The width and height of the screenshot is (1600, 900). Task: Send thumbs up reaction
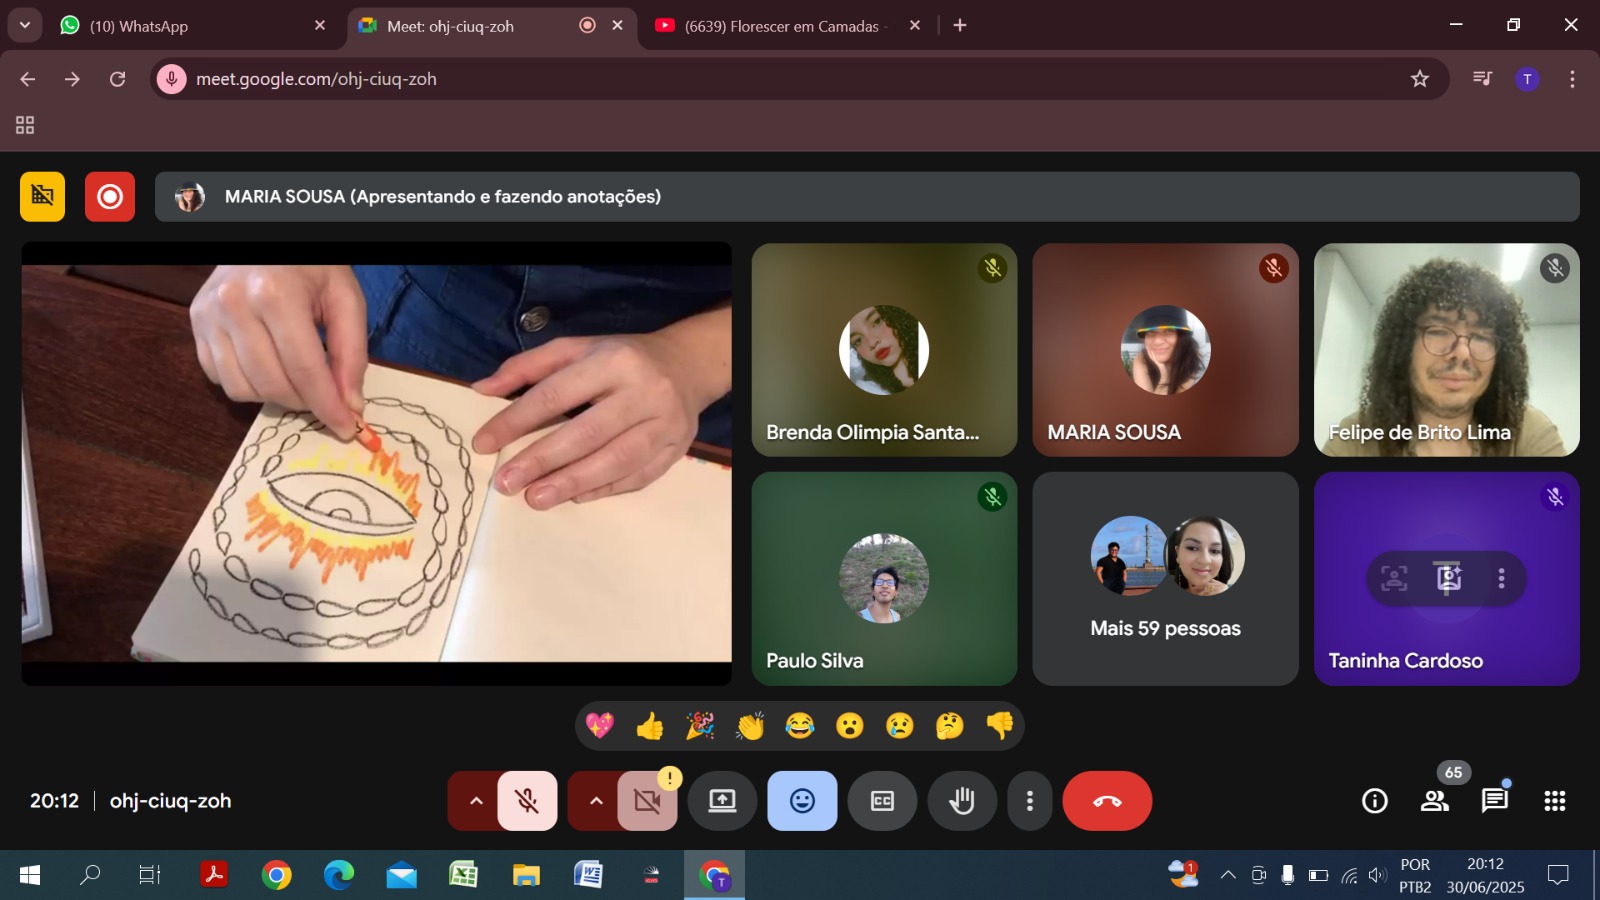(650, 726)
